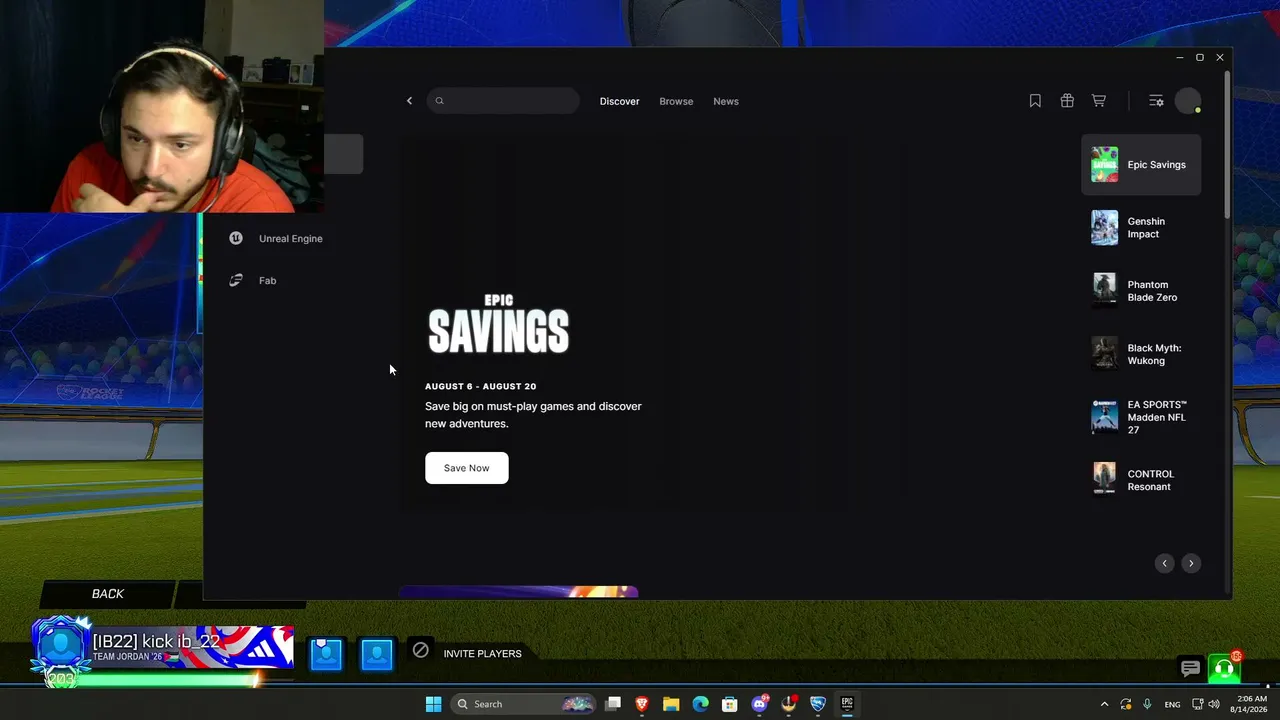Launch Brave browser from the taskbar
Viewport: 1280px width, 720px height.
(x=642, y=704)
